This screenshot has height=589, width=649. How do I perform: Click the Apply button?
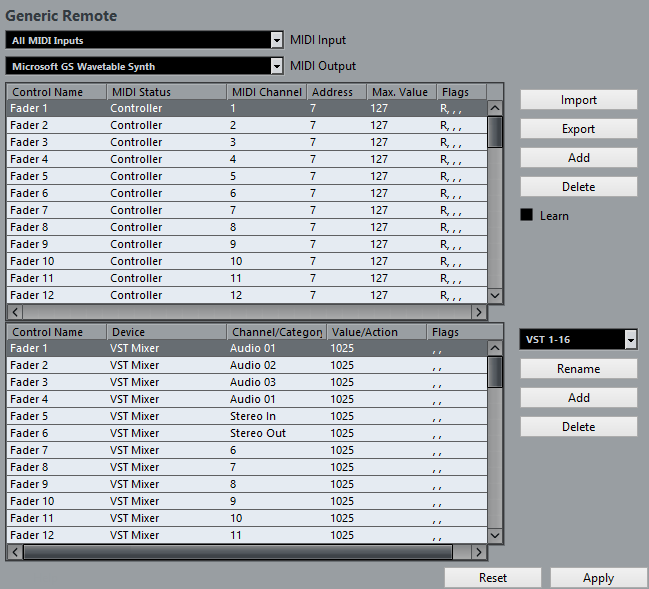pyautogui.click(x=599, y=577)
